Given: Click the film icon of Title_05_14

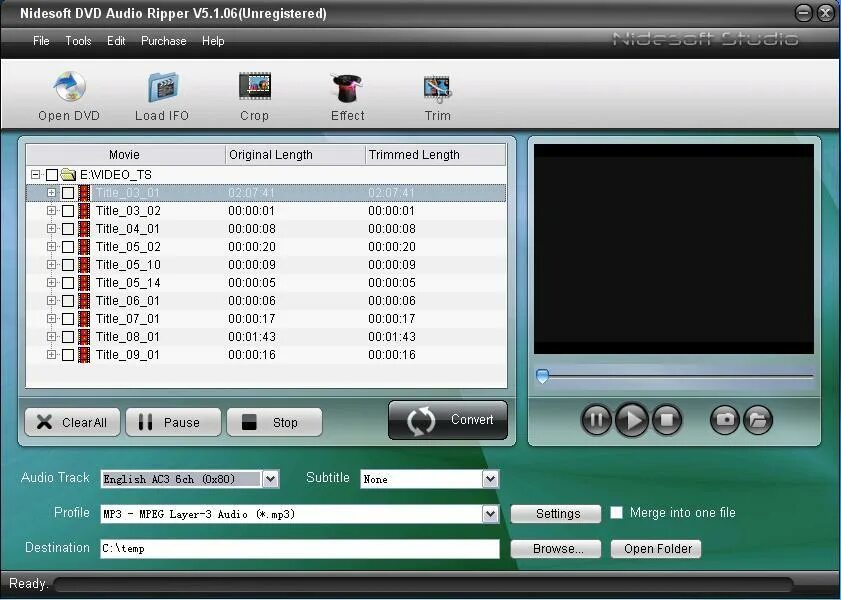Looking at the screenshot, I should click(84, 283).
